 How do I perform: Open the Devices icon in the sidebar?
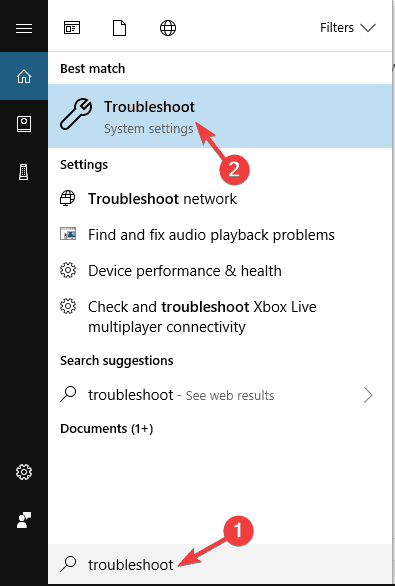pyautogui.click(x=24, y=172)
